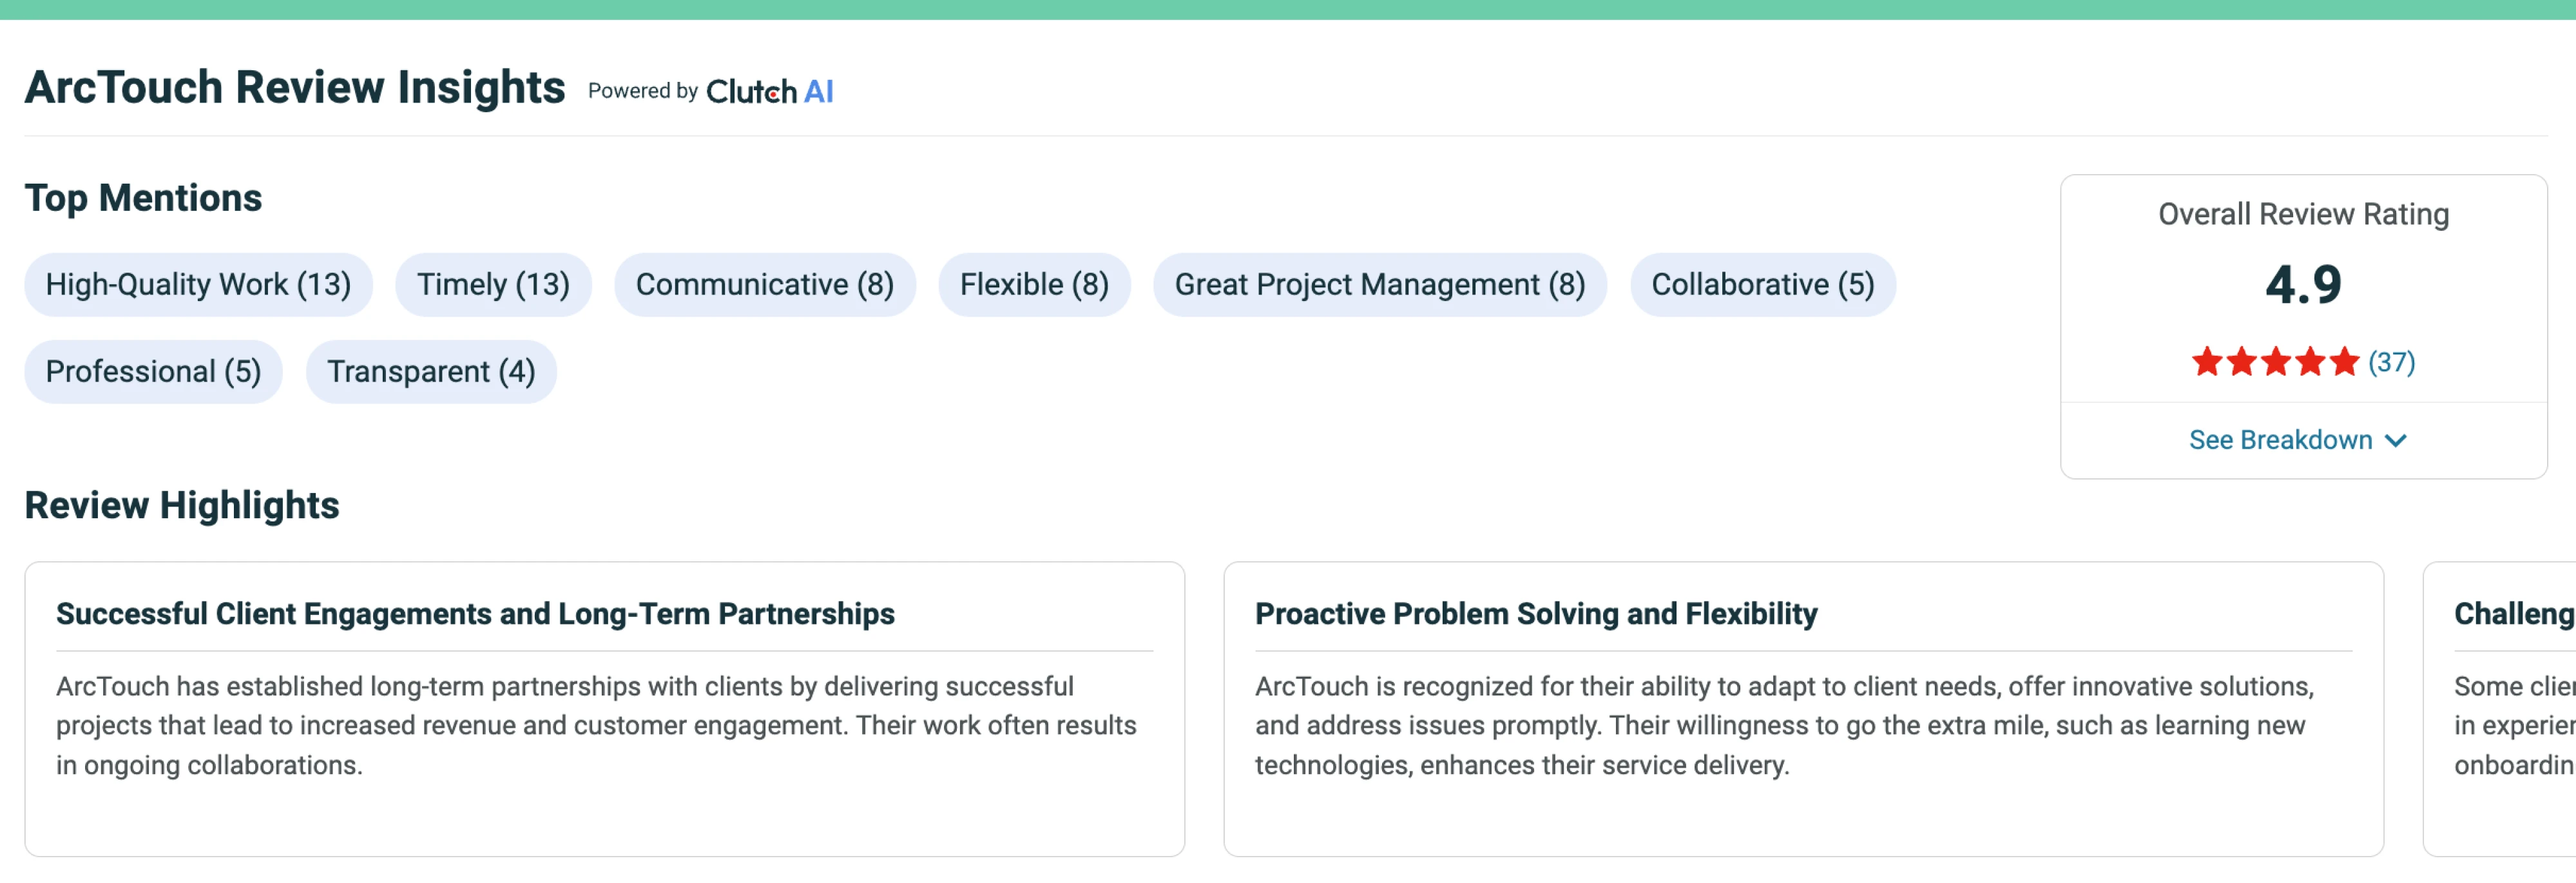This screenshot has height=883, width=2576.
Task: Click the Collaborative (5) mention chip
Action: tap(1763, 285)
